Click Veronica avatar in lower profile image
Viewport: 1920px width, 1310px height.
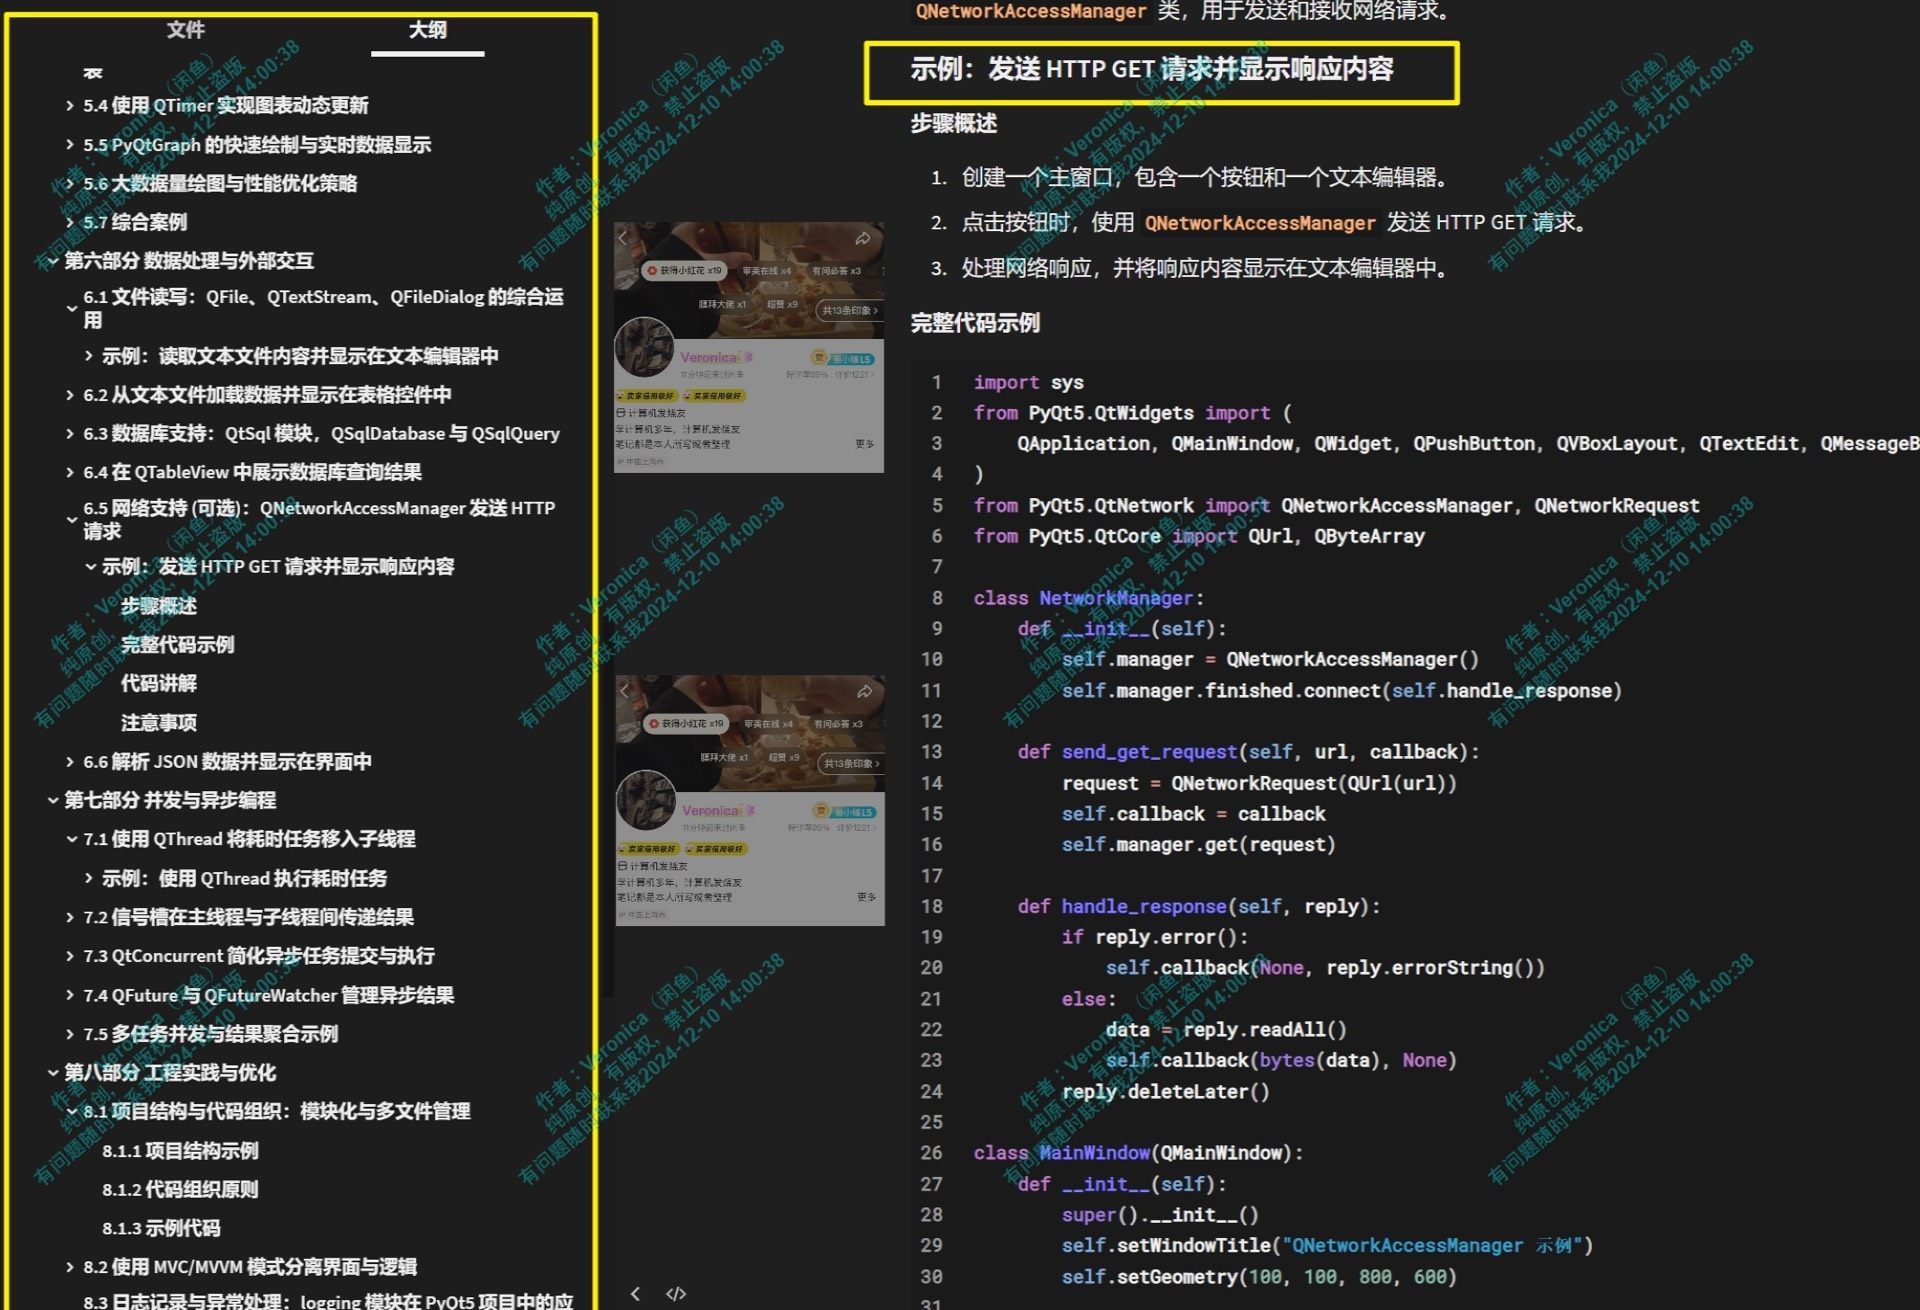[645, 799]
